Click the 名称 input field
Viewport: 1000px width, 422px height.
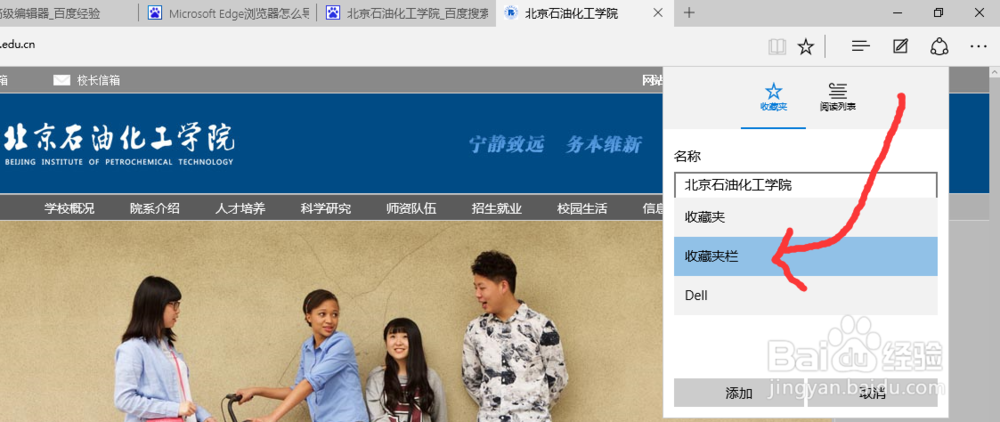point(805,185)
